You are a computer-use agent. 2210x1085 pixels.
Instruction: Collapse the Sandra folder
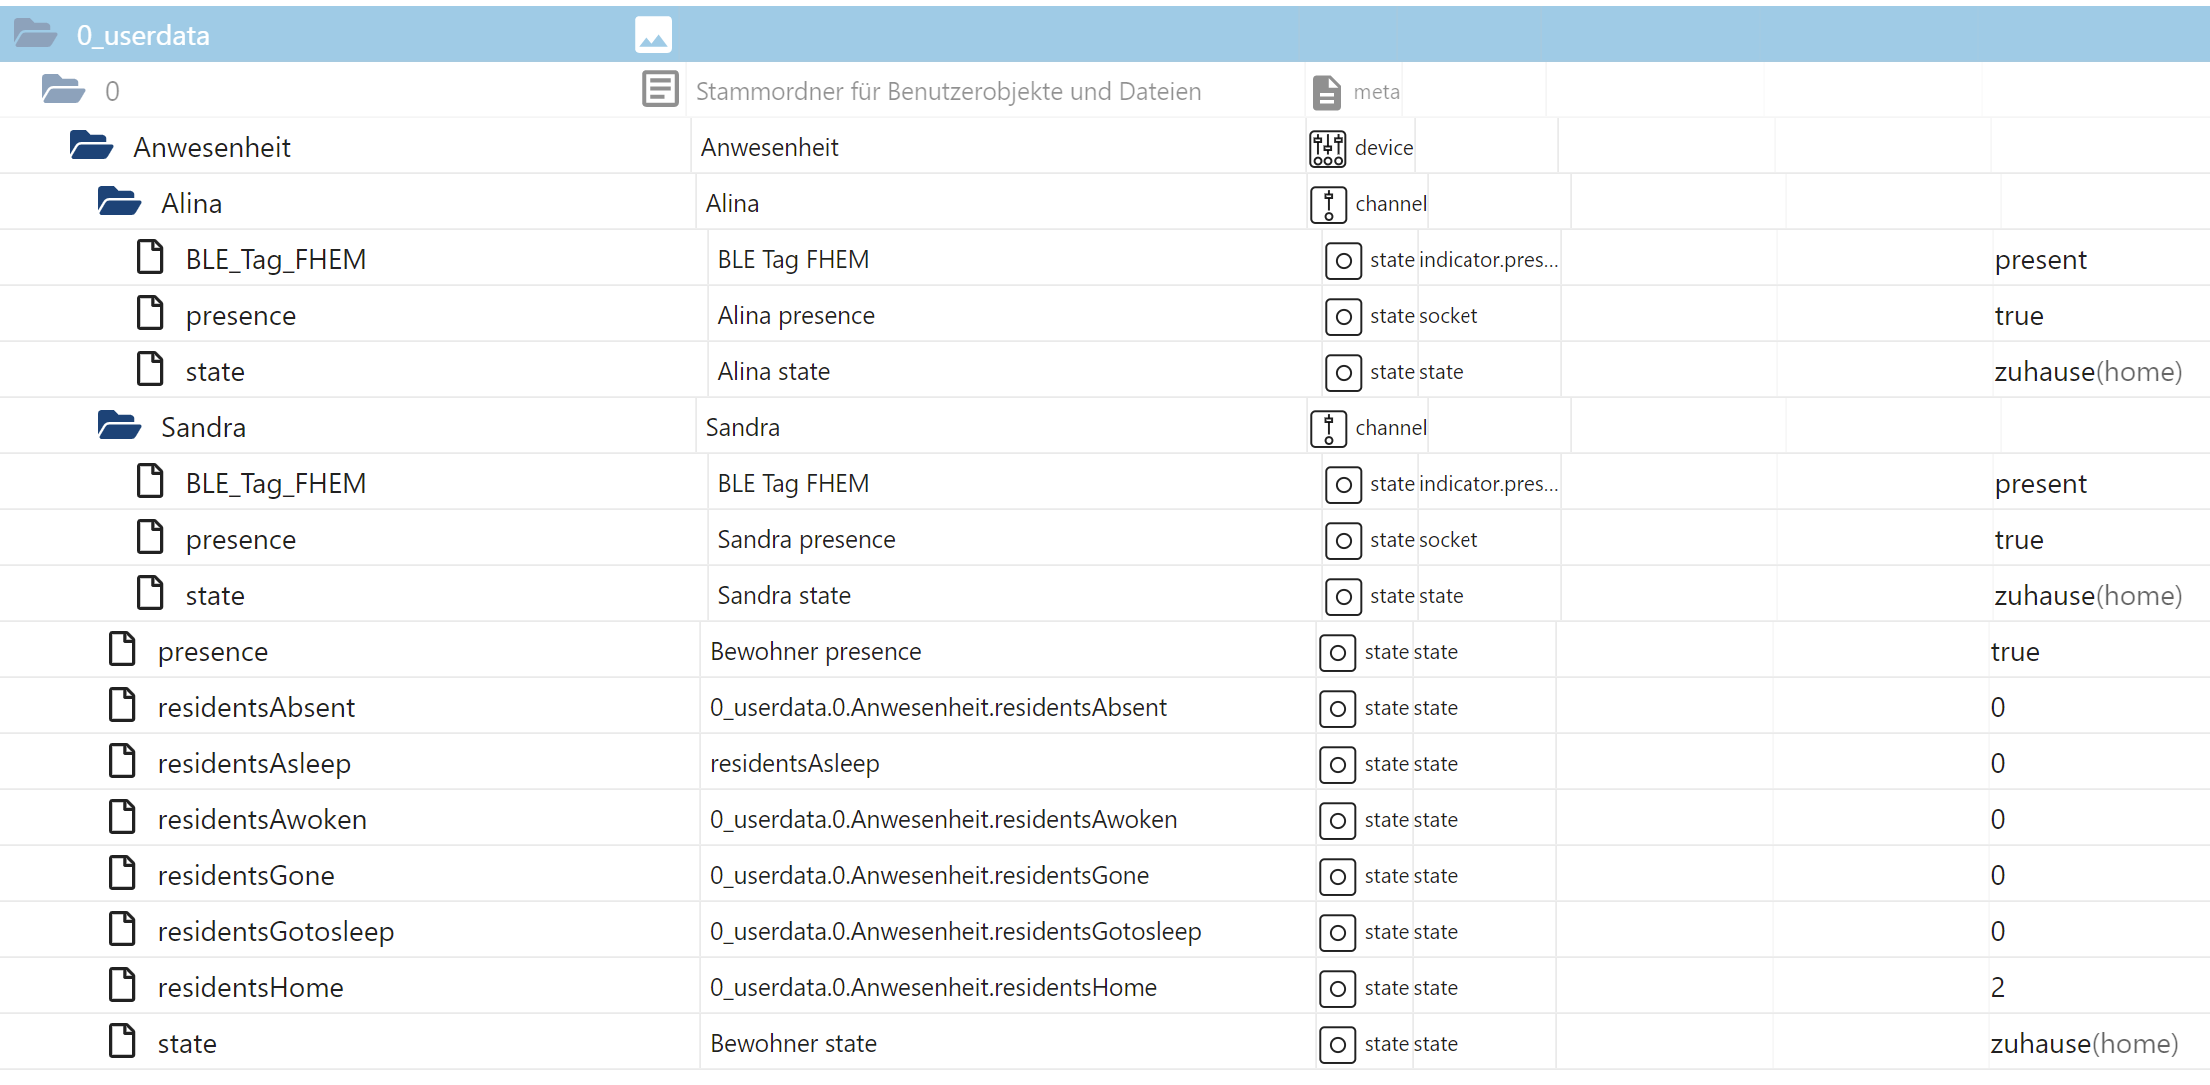pyautogui.click(x=119, y=426)
